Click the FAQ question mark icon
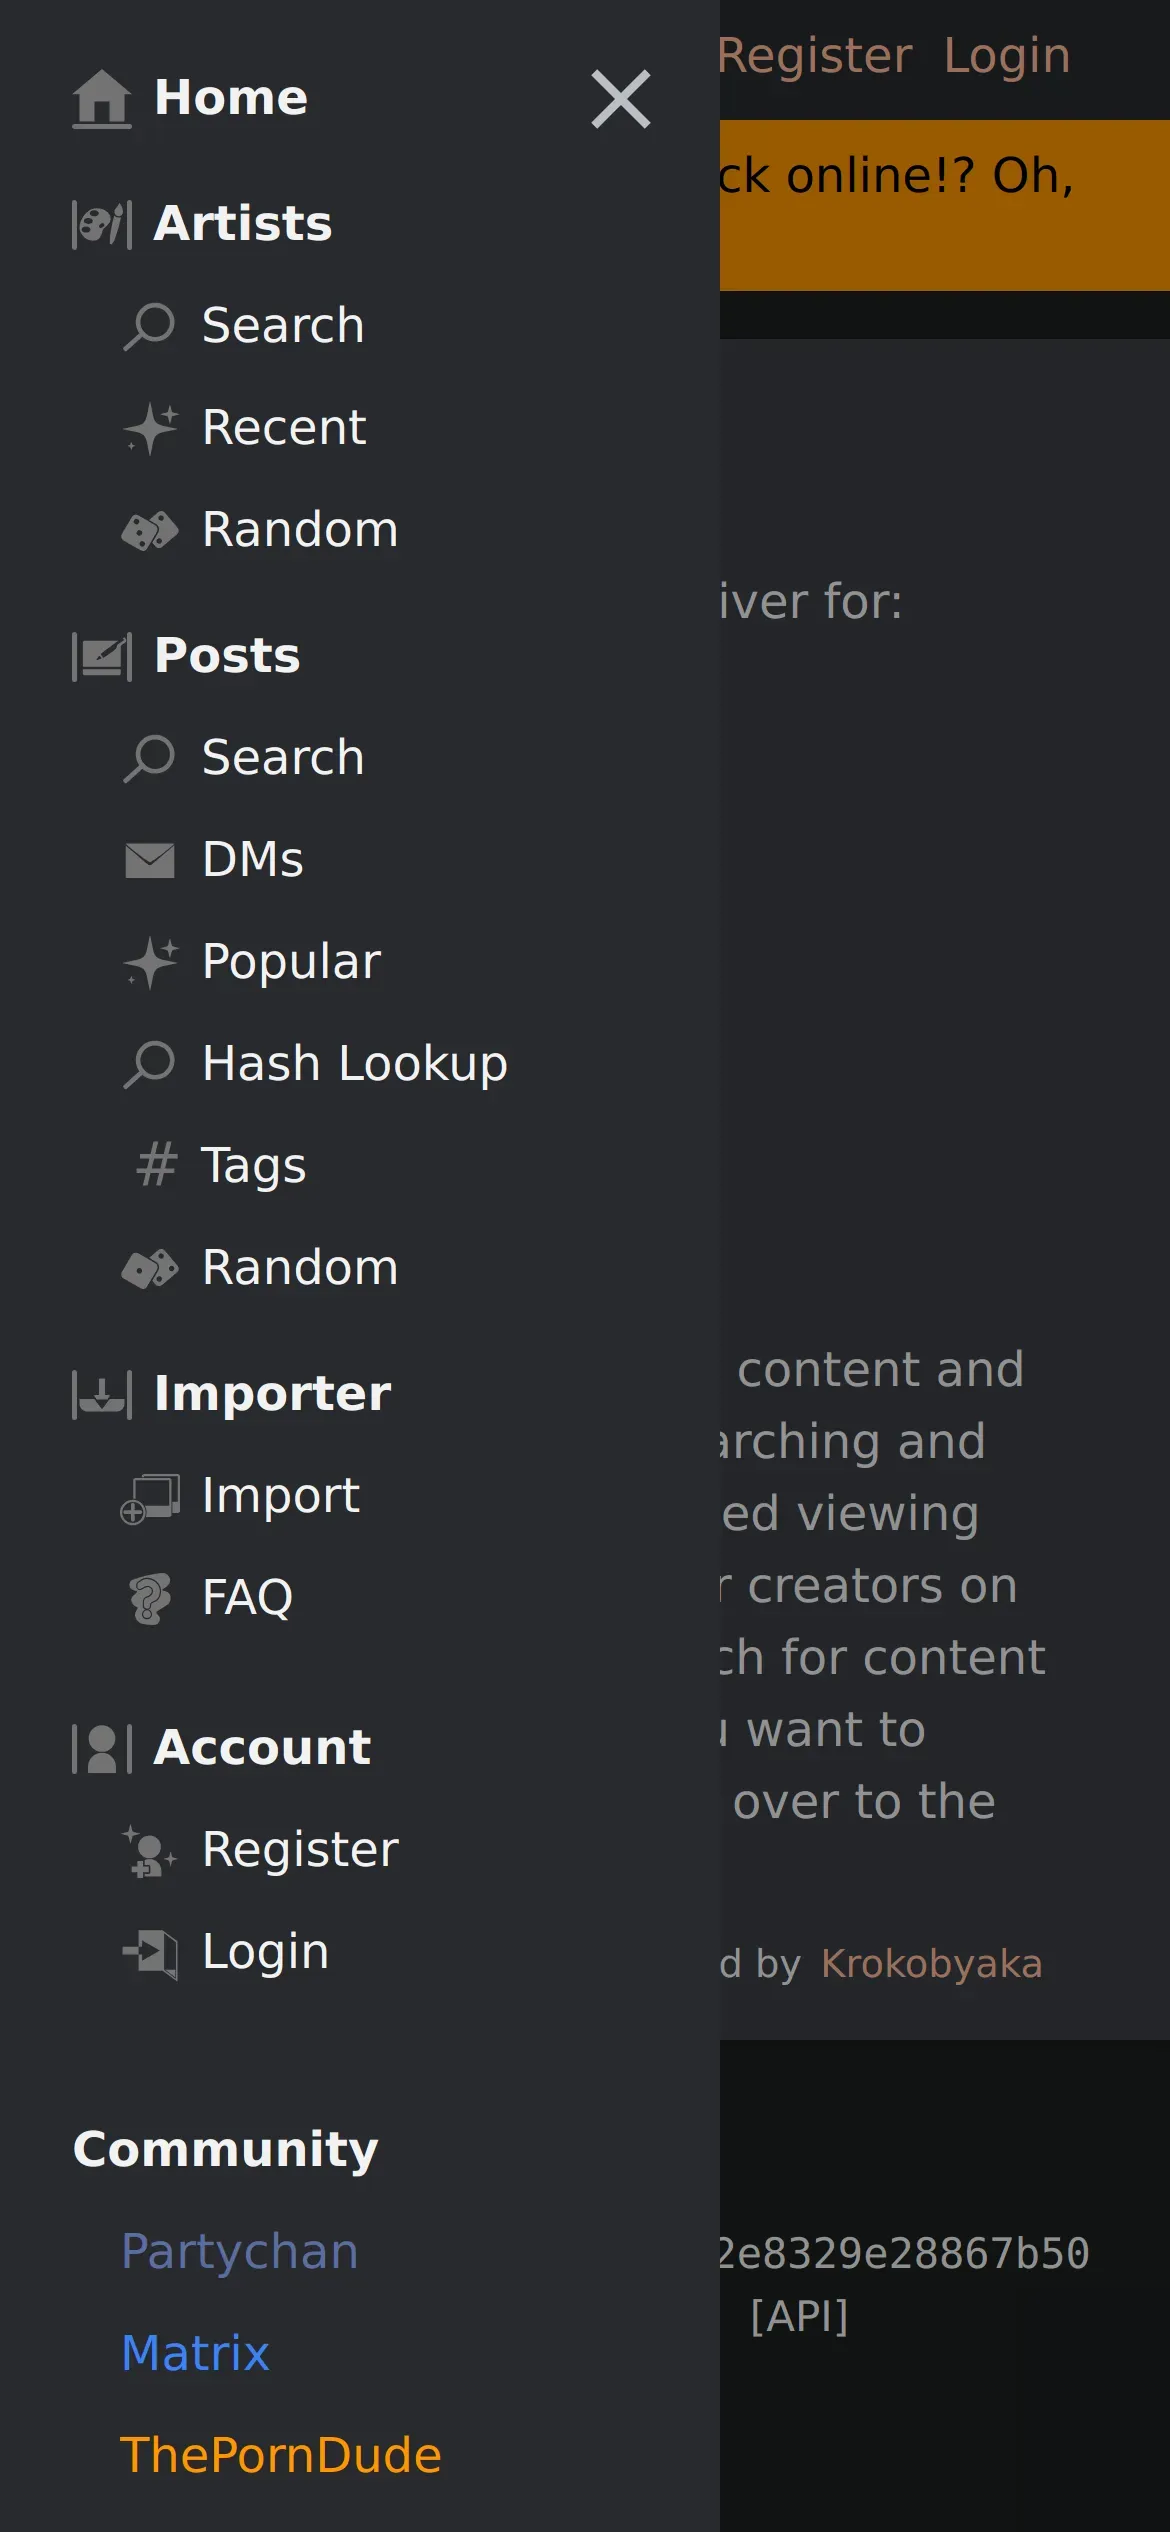The width and height of the screenshot is (1170, 2532). (x=150, y=1598)
